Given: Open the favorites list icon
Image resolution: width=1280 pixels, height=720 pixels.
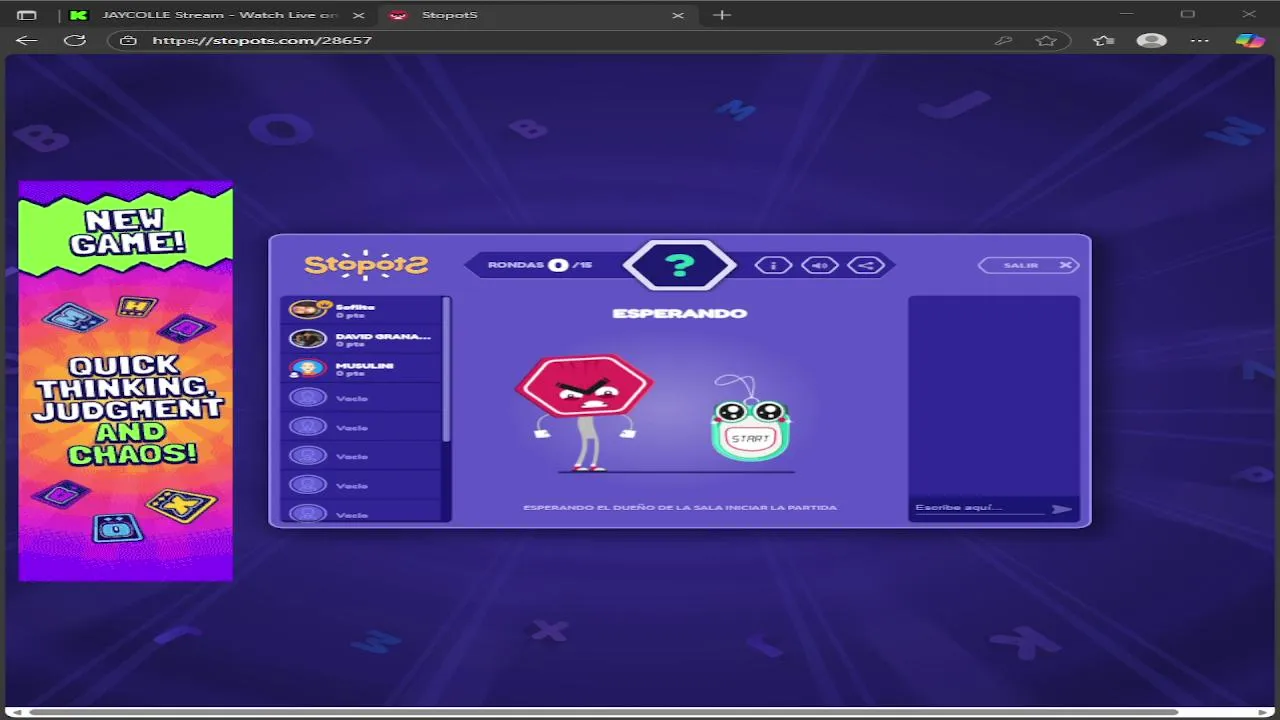Looking at the screenshot, I should pos(1103,40).
